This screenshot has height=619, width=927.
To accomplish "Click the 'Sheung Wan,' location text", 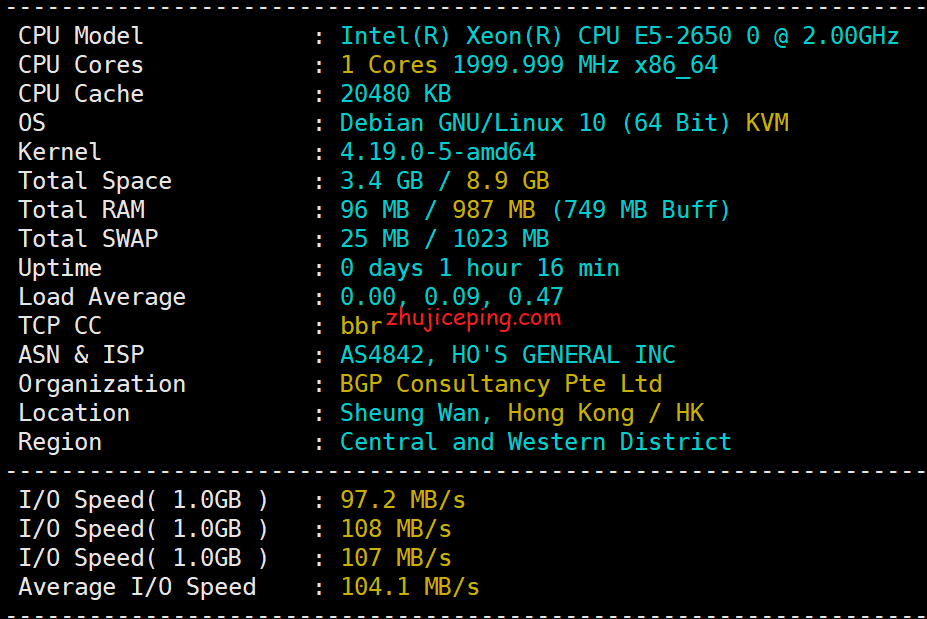I will coord(416,413).
